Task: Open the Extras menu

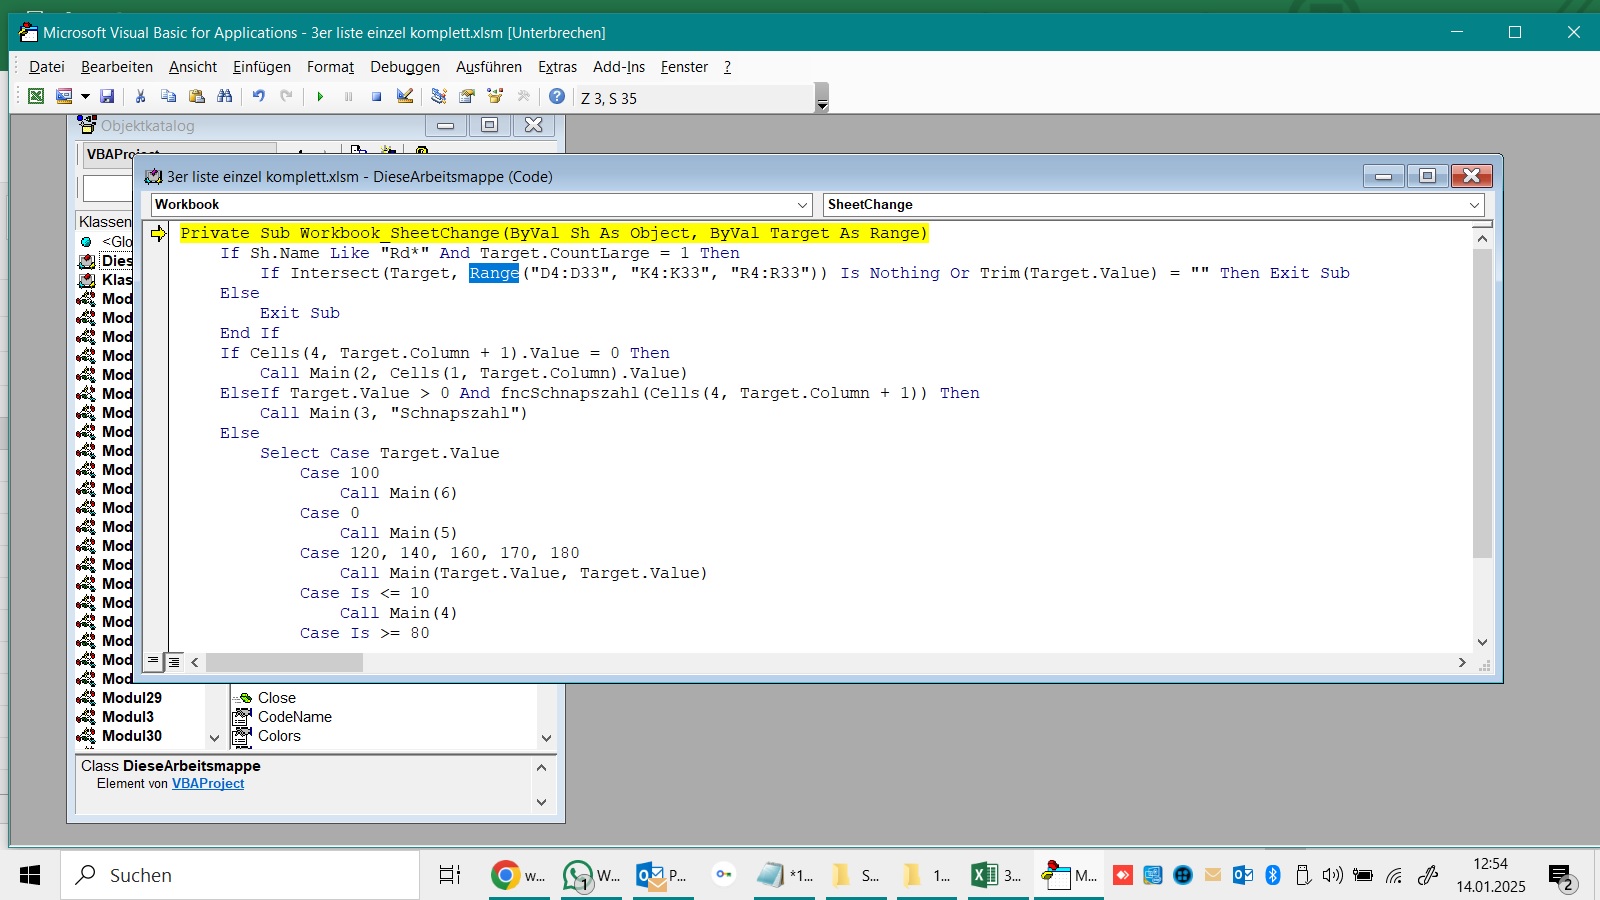Action: click(557, 67)
